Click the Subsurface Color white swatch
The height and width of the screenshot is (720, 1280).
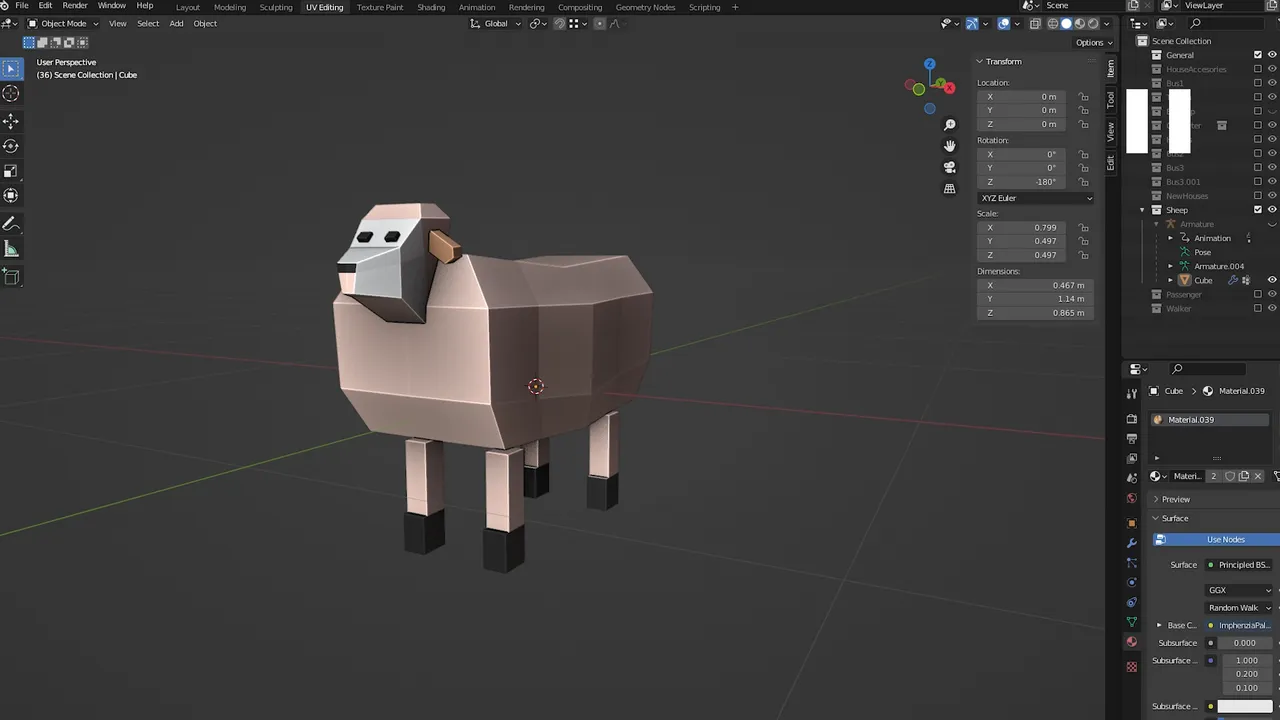tap(1245, 706)
